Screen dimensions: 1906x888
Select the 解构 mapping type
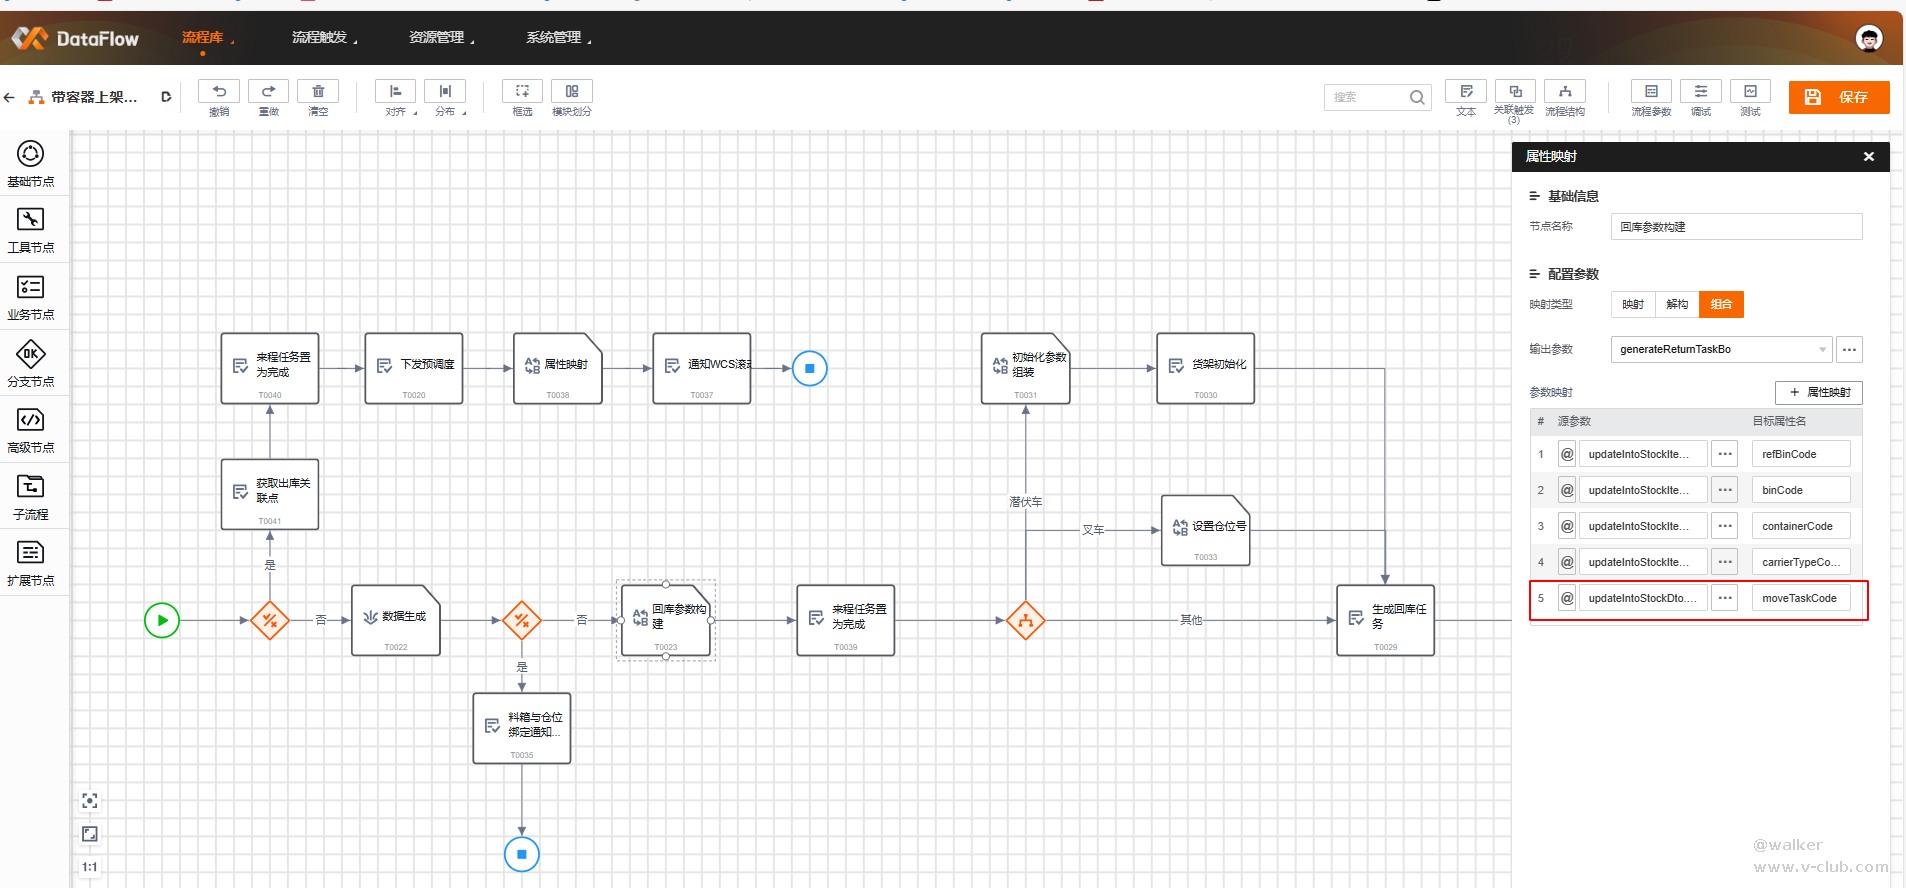tap(1677, 304)
